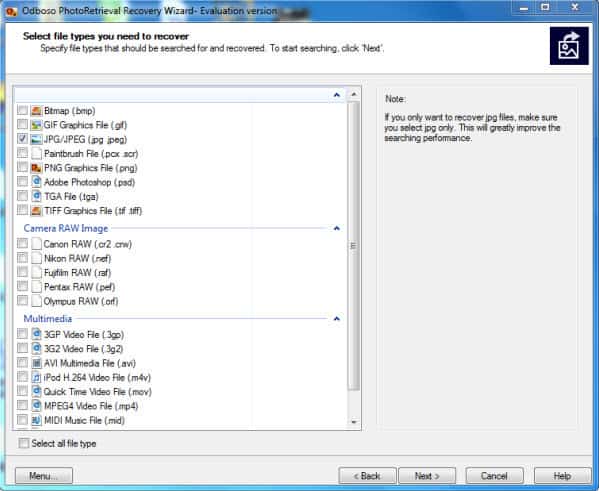The width and height of the screenshot is (599, 491).
Task: Click the MPEG4 Video File icon
Action: [36, 406]
